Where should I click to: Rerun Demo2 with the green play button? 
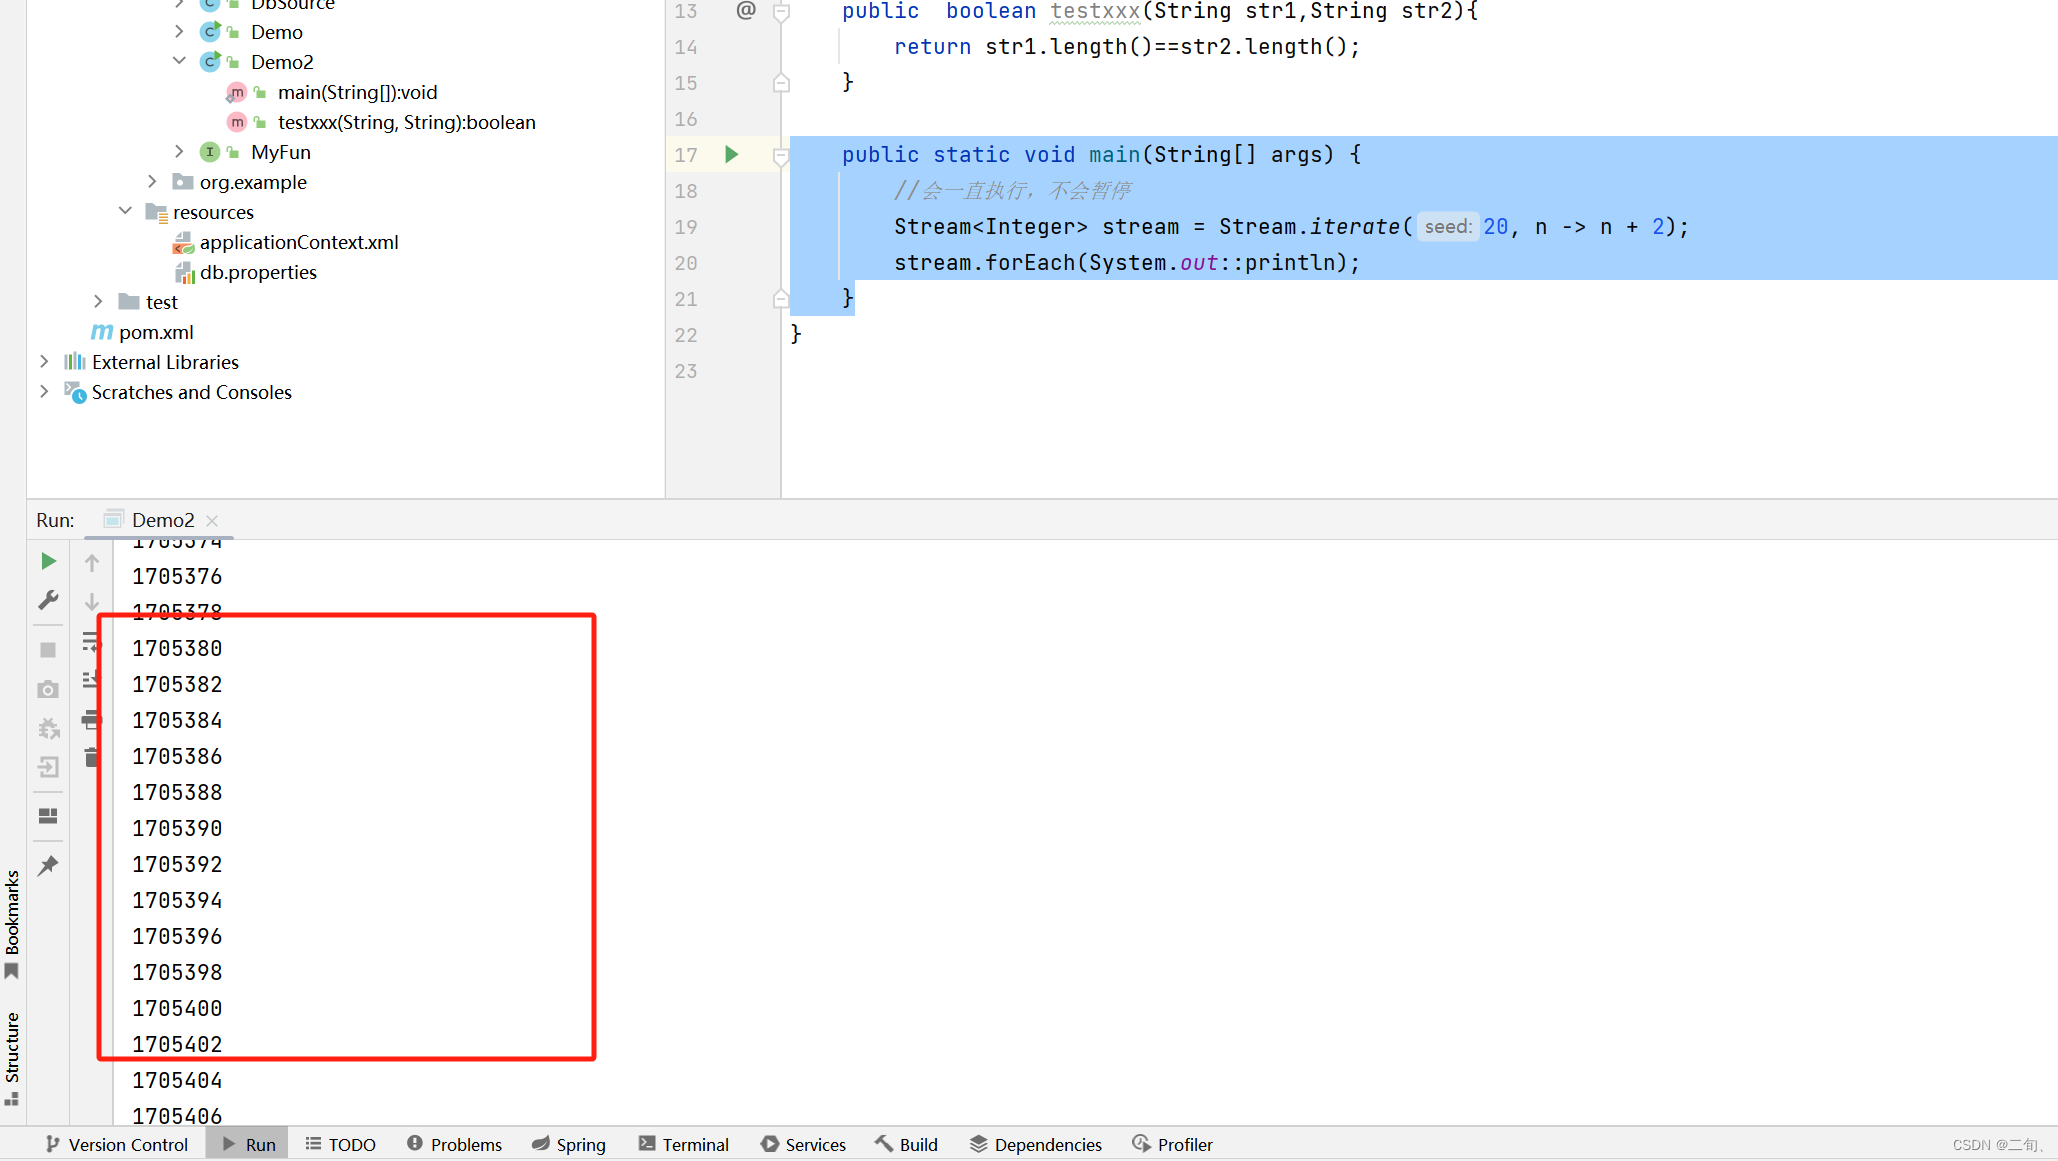click(48, 561)
